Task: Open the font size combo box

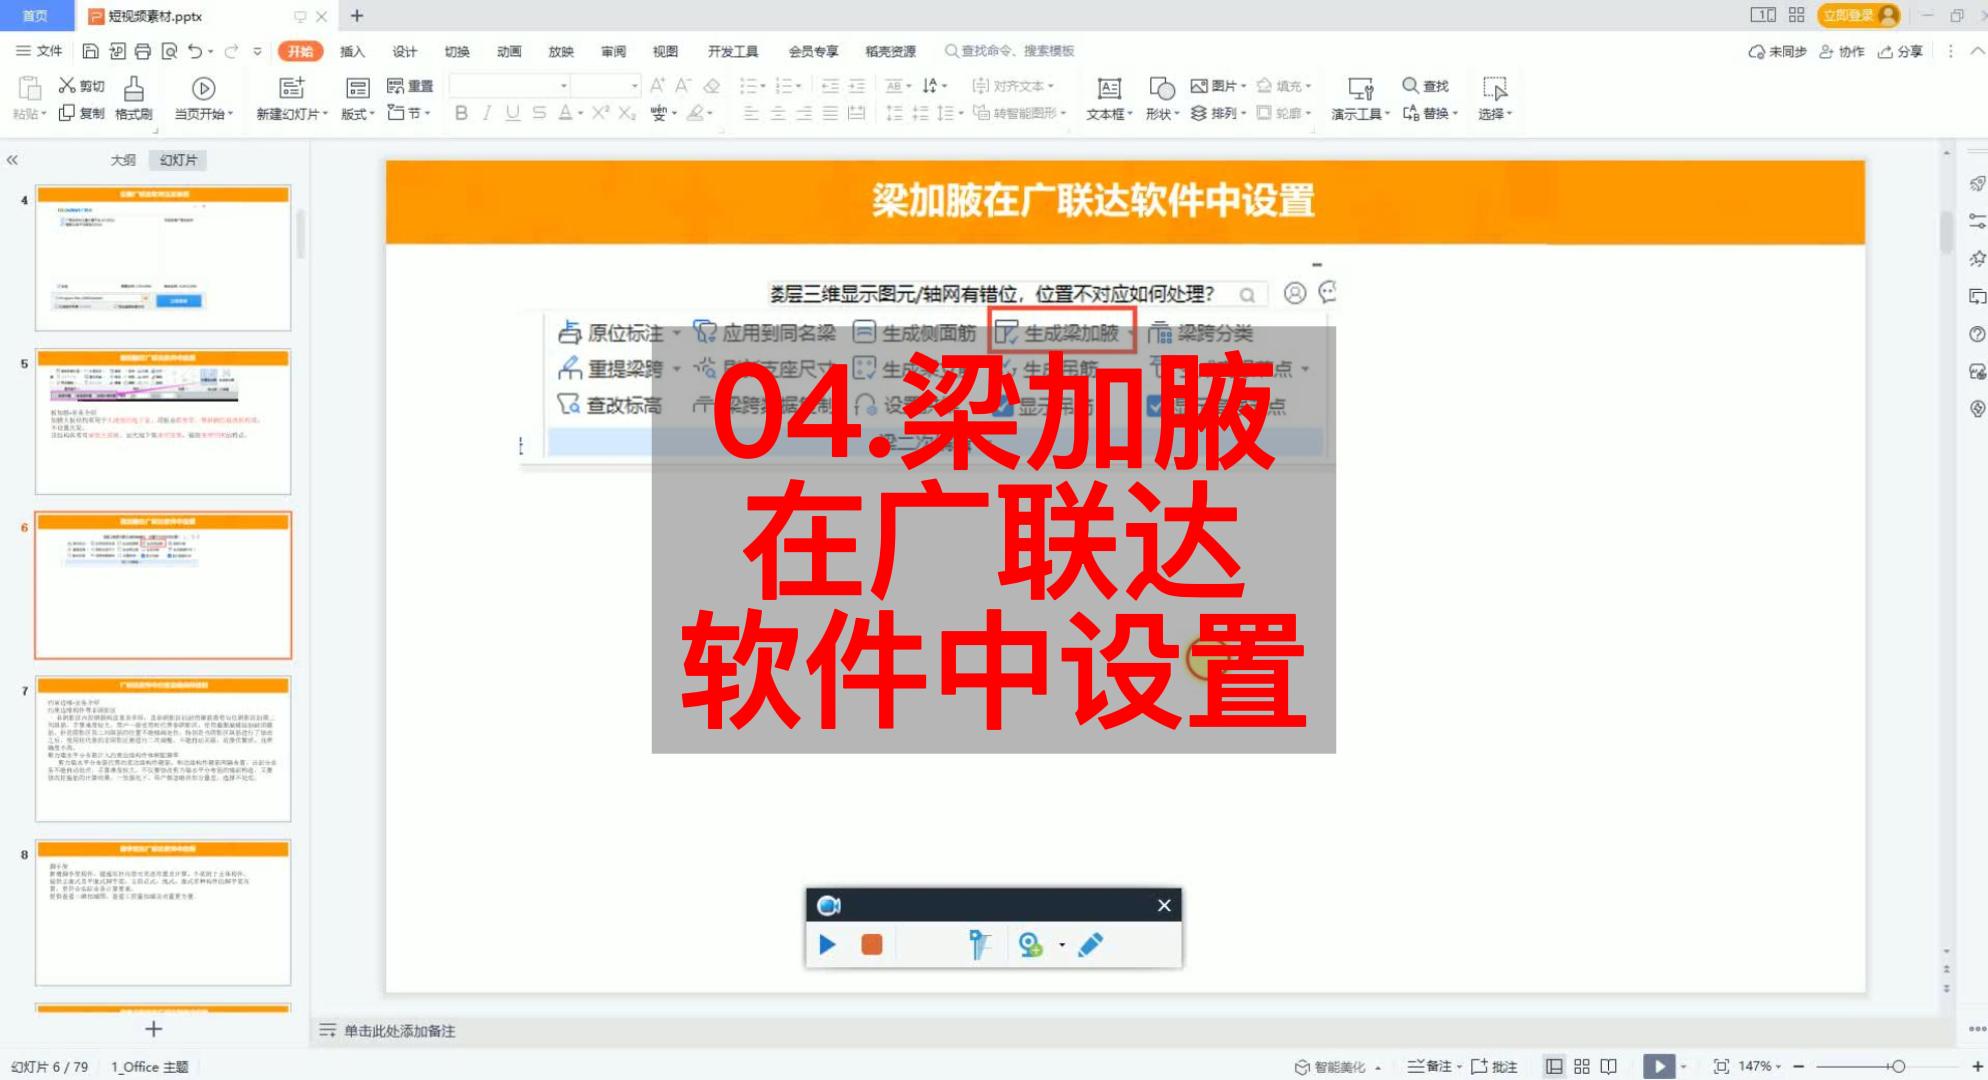Action: coord(605,85)
